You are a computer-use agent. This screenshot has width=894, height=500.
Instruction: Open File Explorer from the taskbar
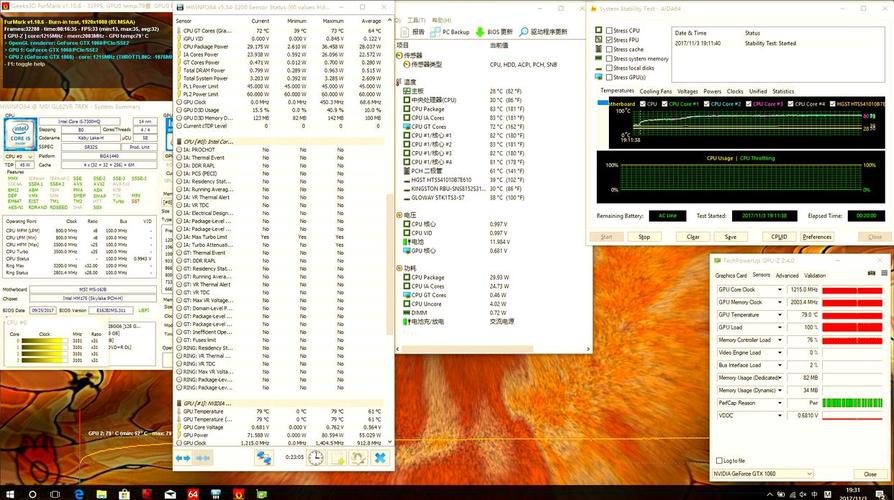point(101,494)
